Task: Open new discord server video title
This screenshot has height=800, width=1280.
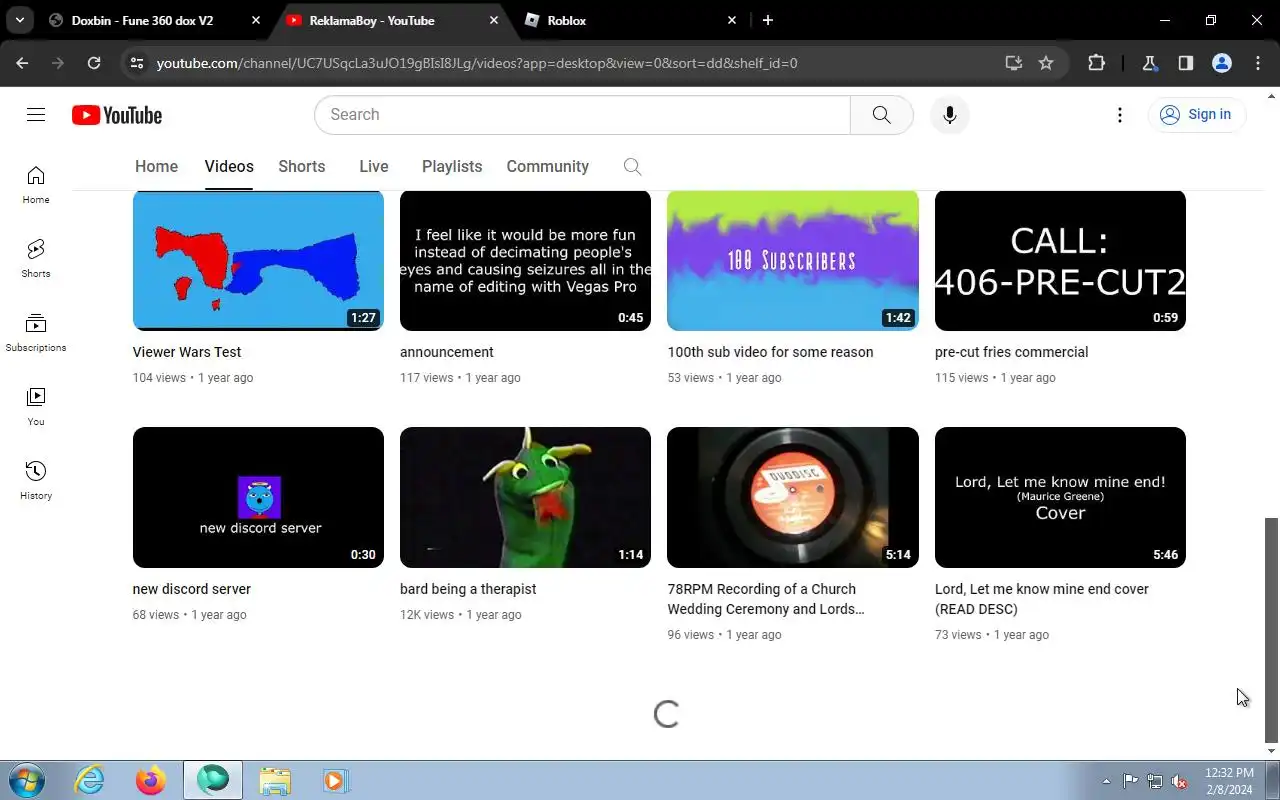Action: pos(192,589)
